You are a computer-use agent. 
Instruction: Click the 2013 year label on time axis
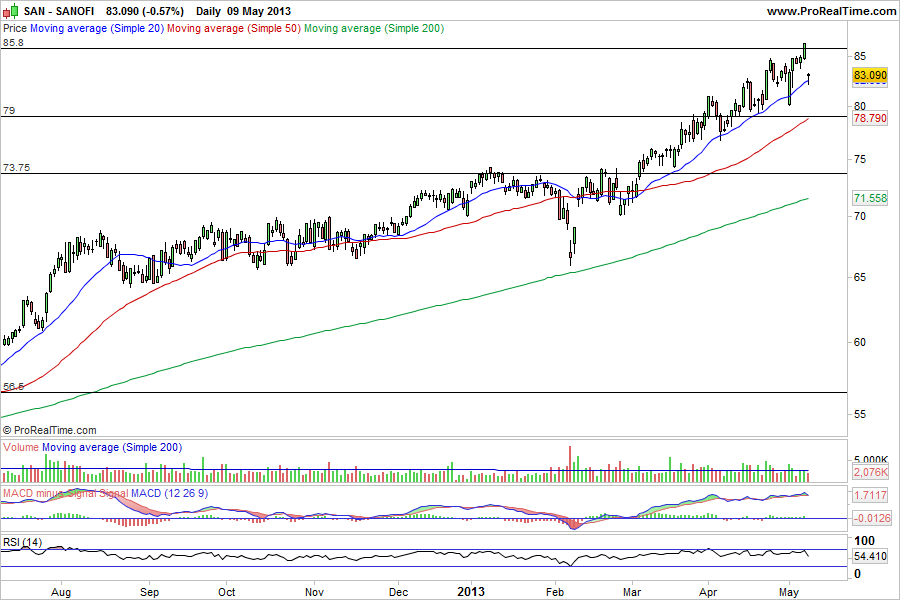[471, 591]
